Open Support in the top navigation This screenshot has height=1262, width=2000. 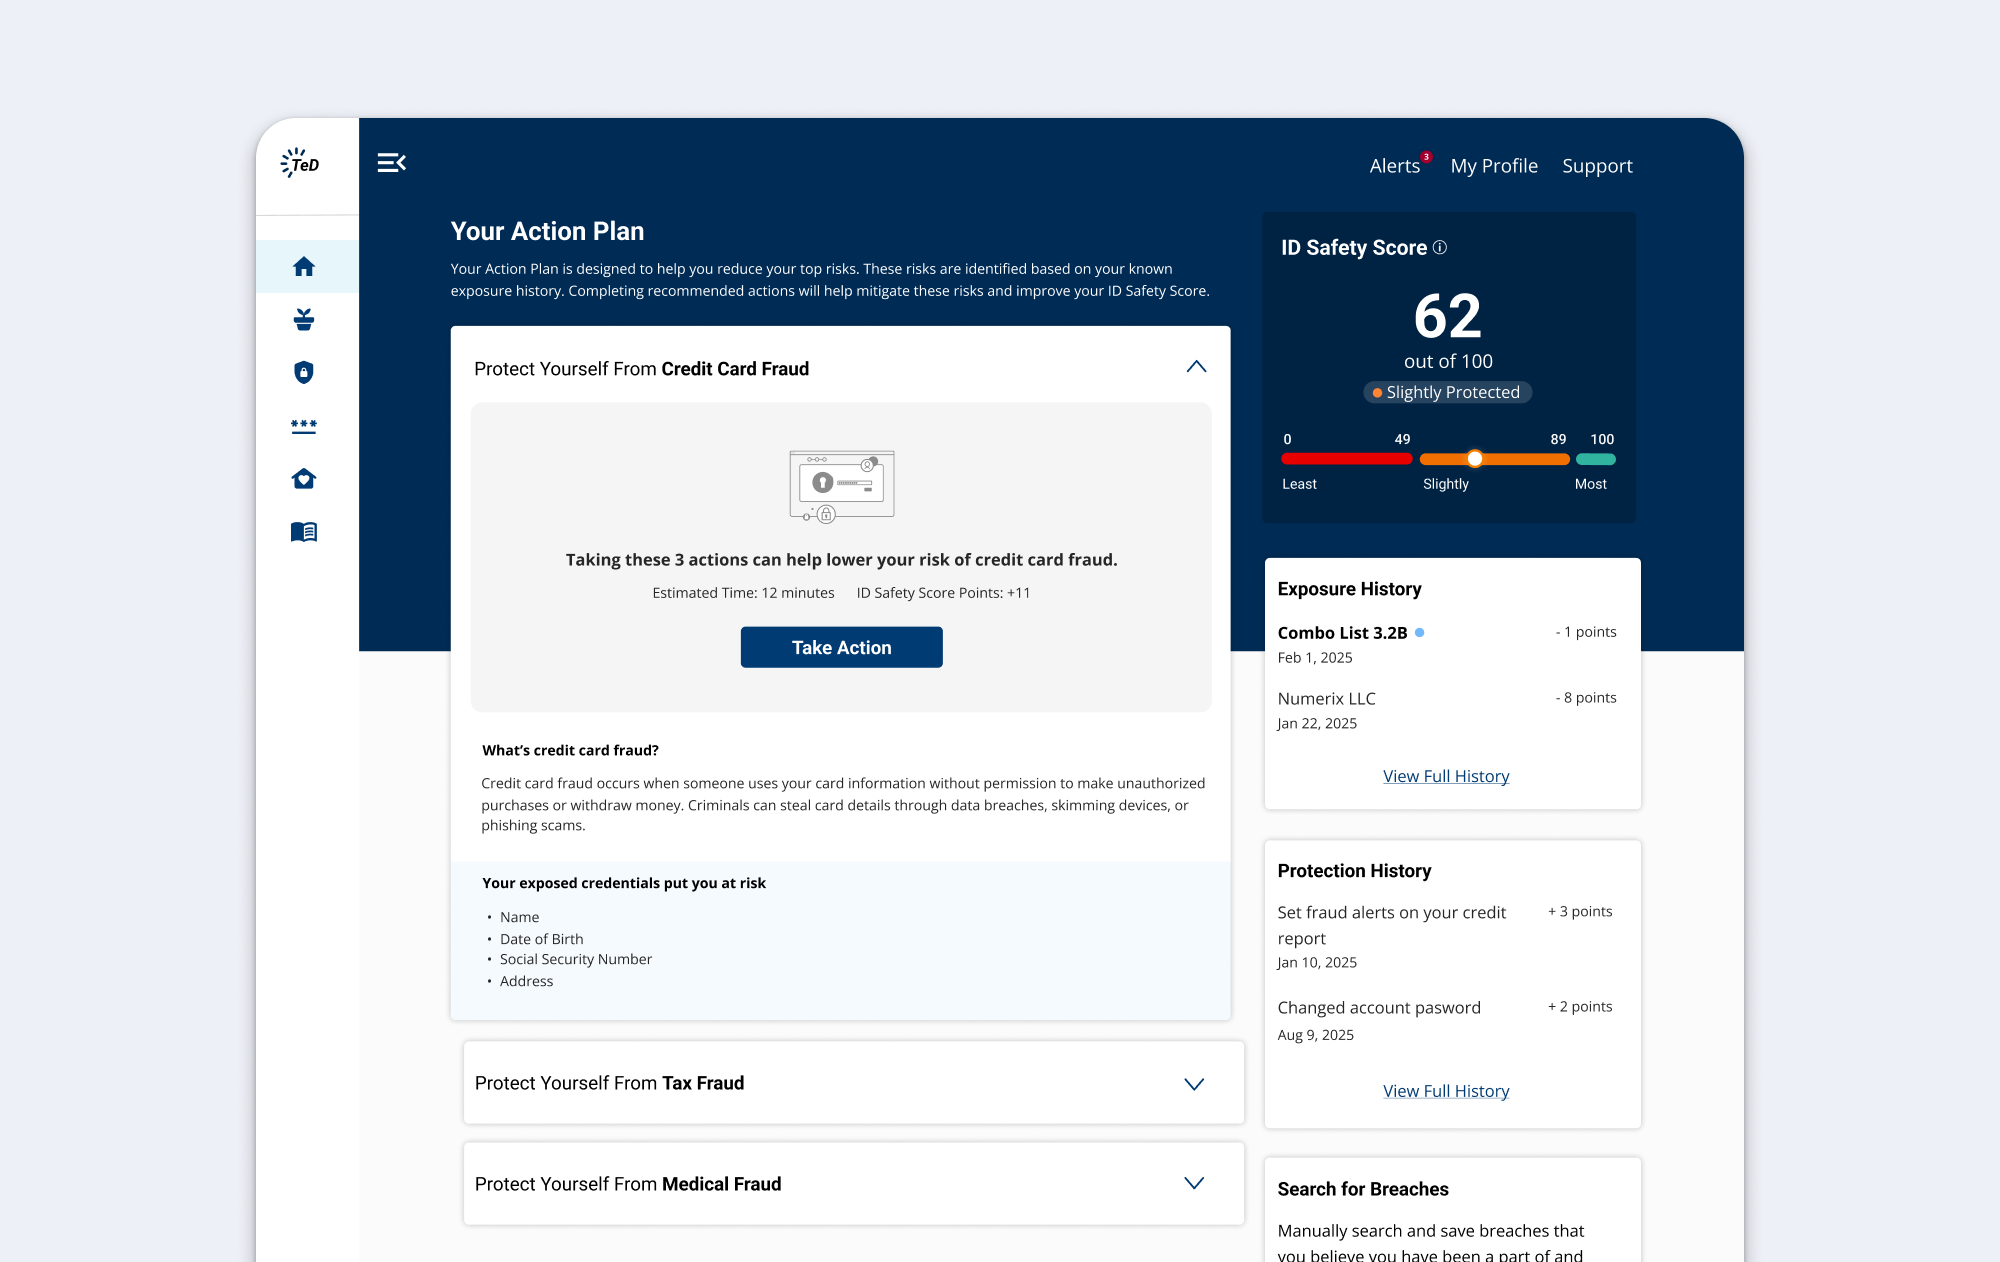coord(1597,166)
